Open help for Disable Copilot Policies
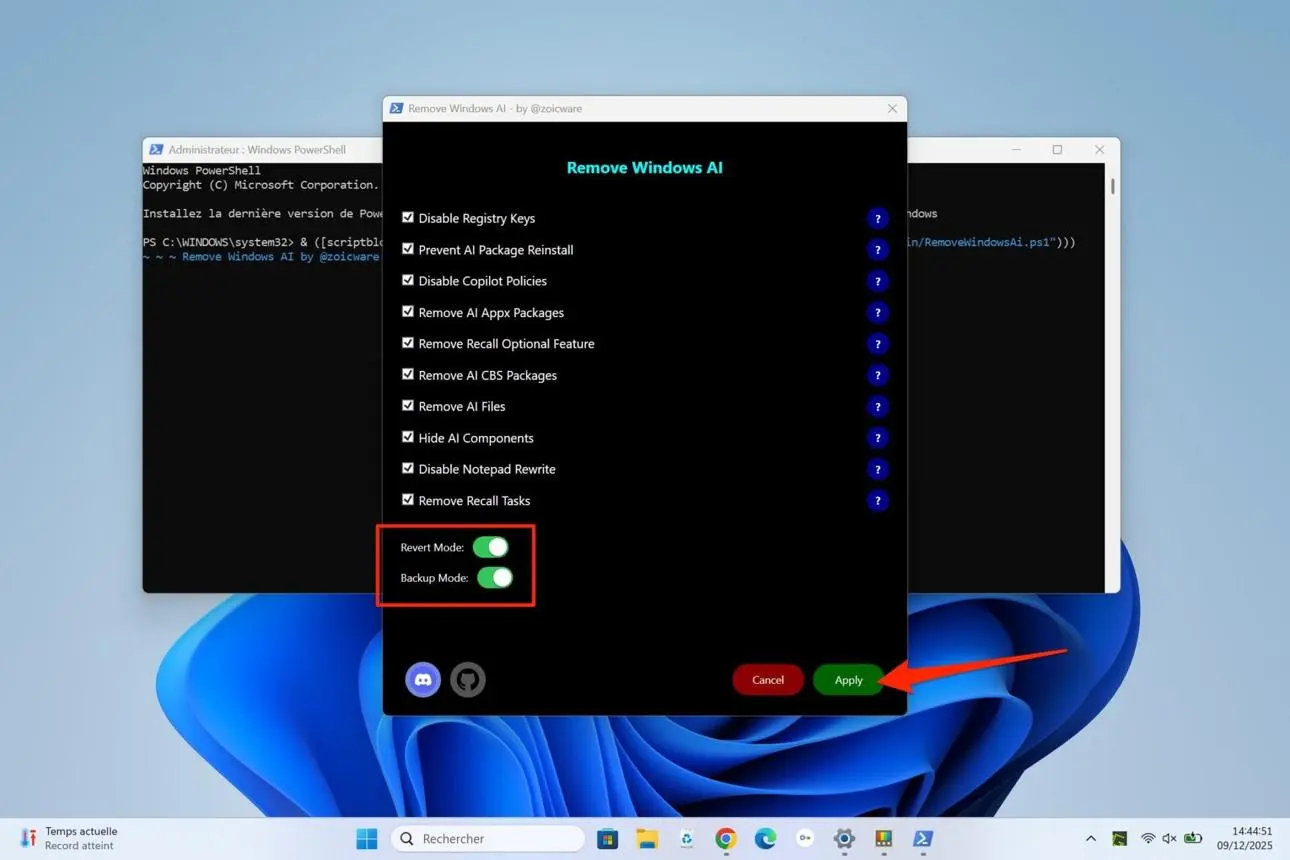The width and height of the screenshot is (1290, 860). coord(877,282)
